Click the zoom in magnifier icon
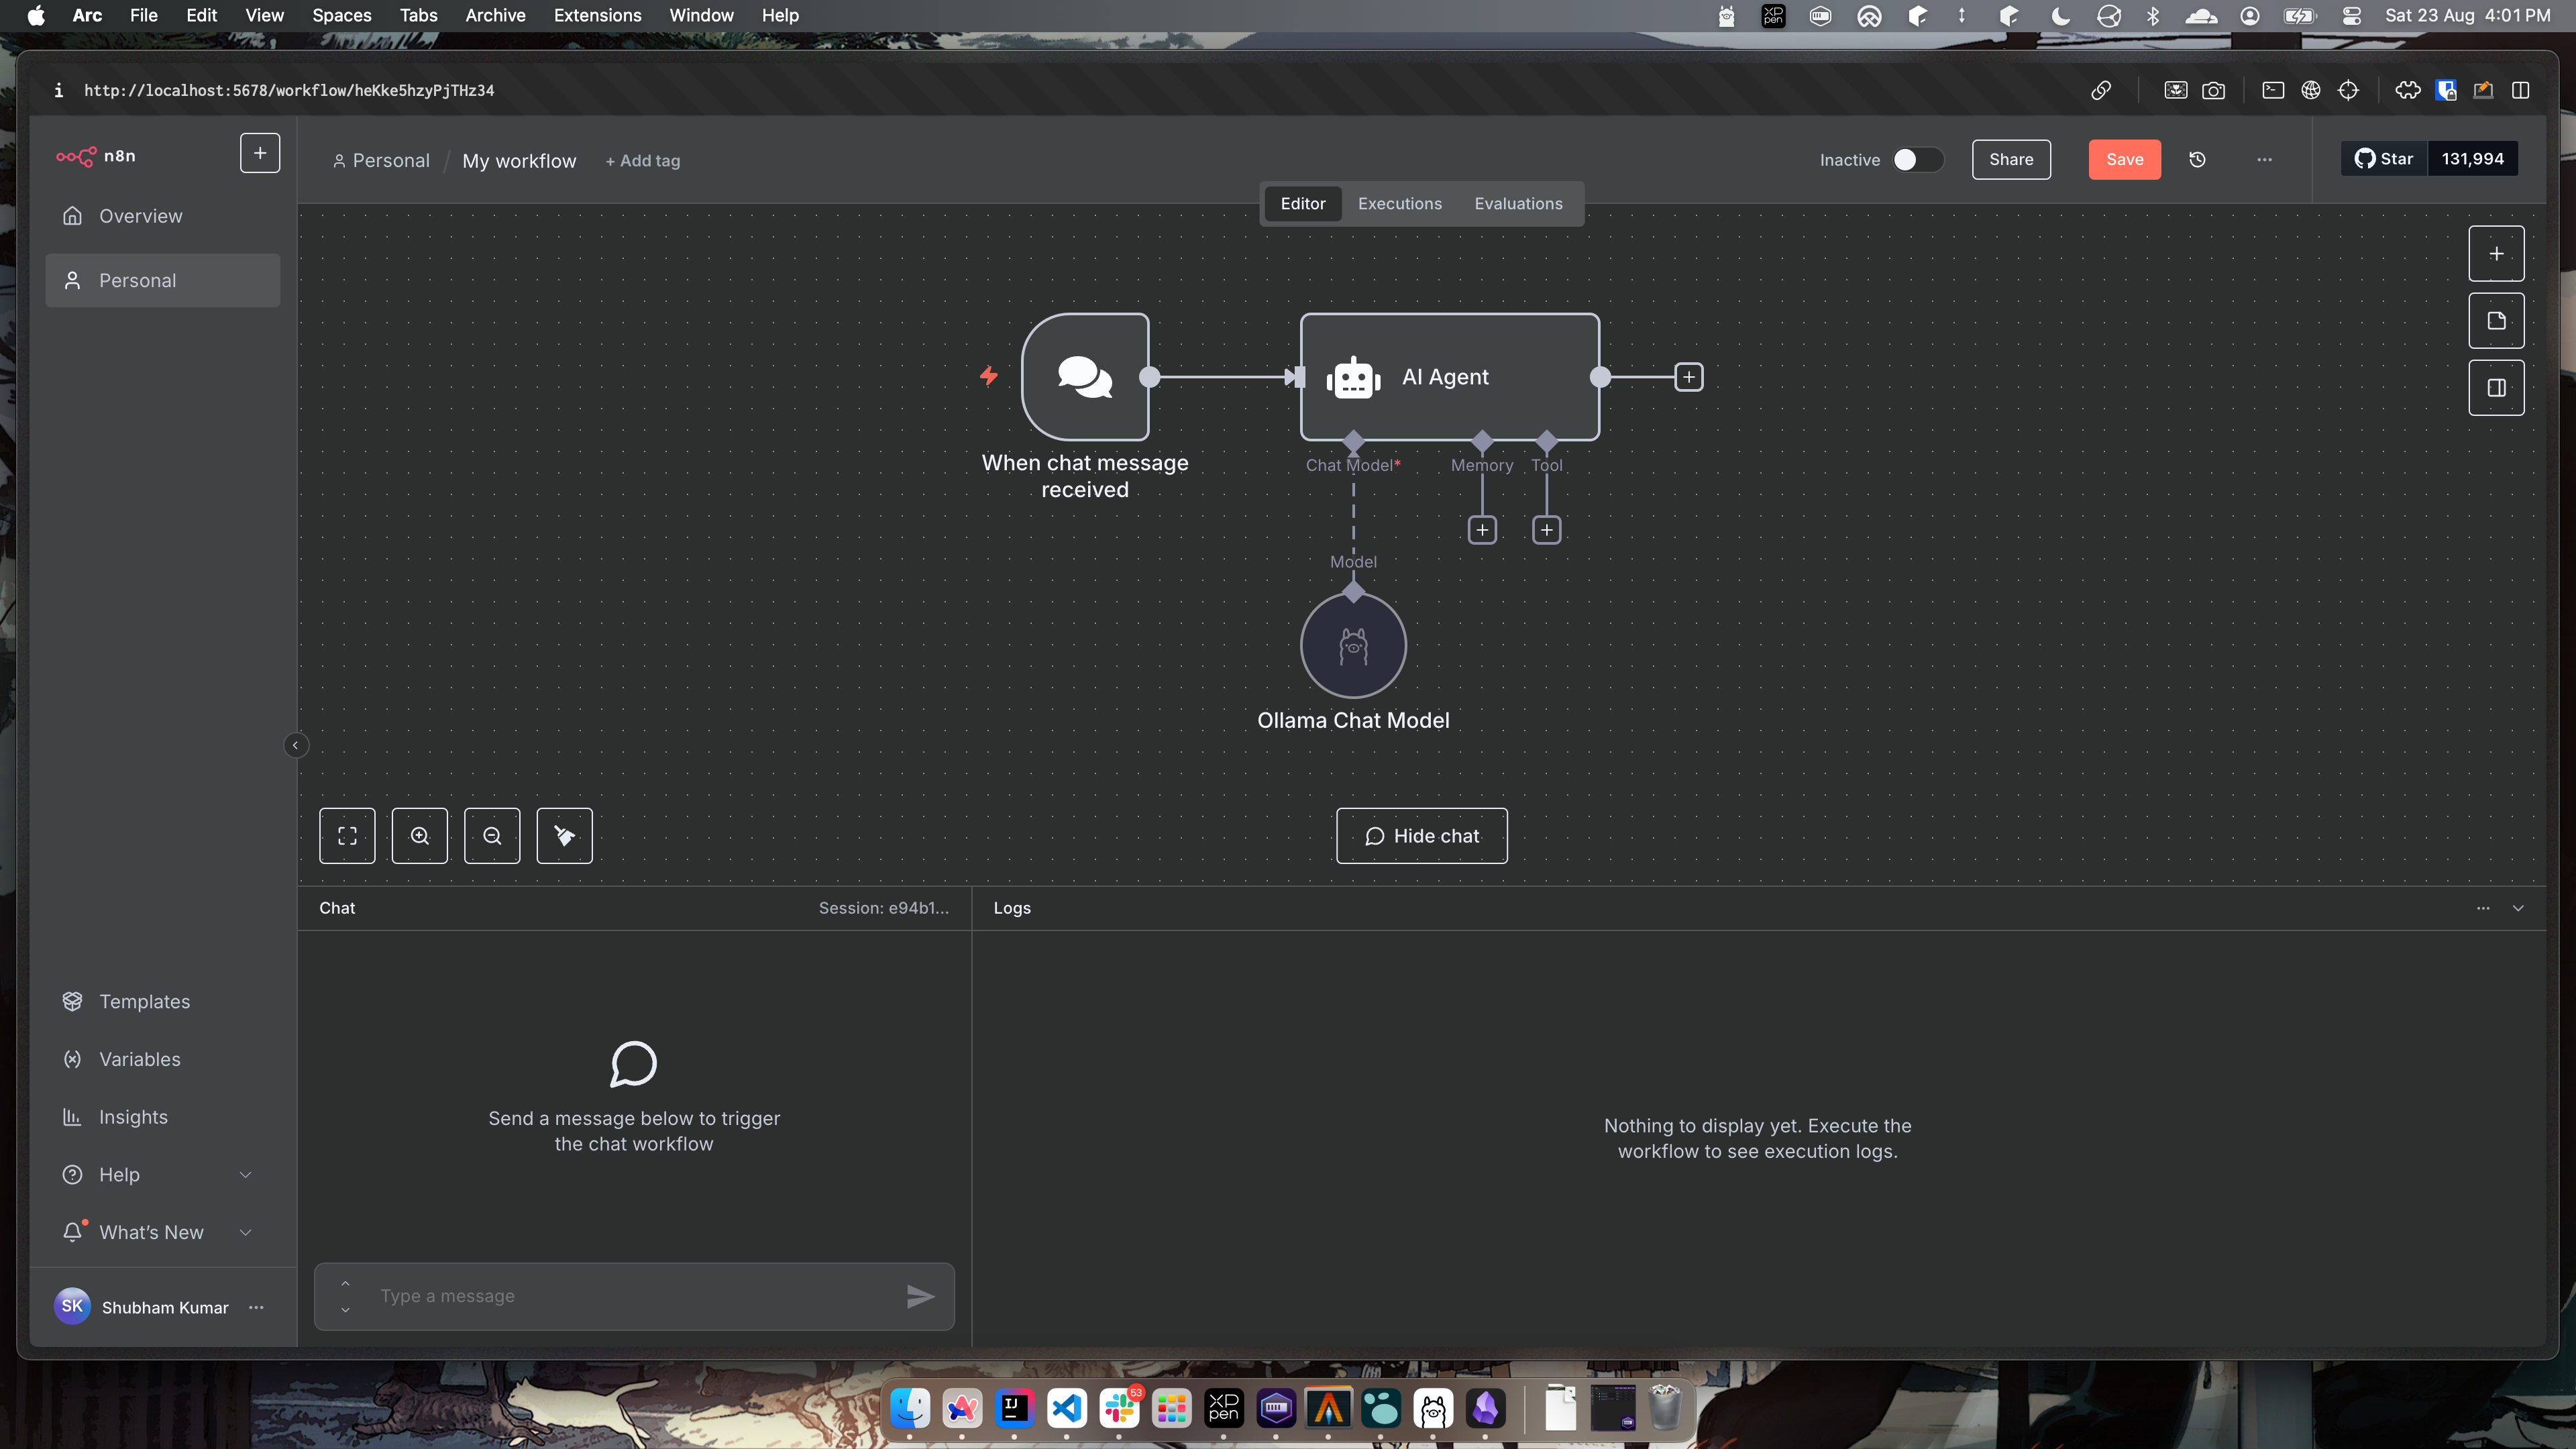The width and height of the screenshot is (2576, 1449). [419, 835]
